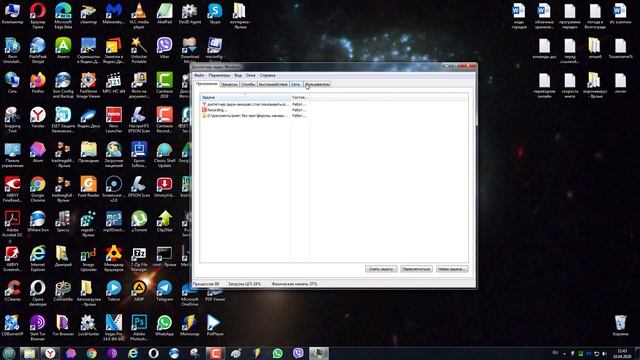Sort tasks by the Состояние column header
The height and width of the screenshot is (360, 640).
coord(300,98)
